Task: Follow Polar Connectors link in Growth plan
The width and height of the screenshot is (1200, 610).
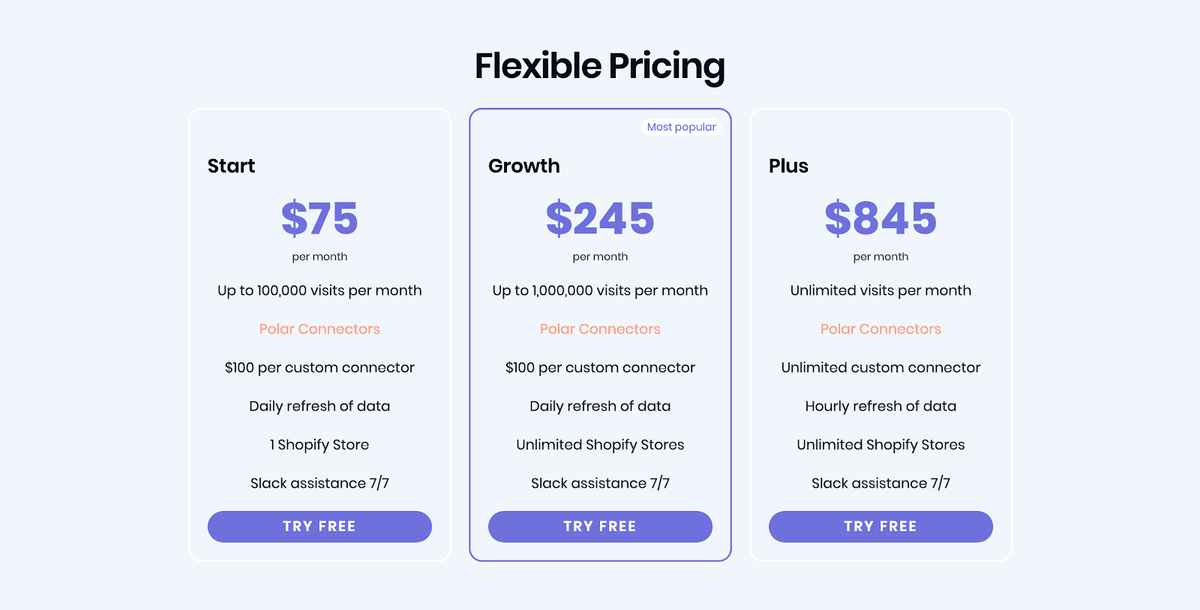Action: [x=600, y=329]
